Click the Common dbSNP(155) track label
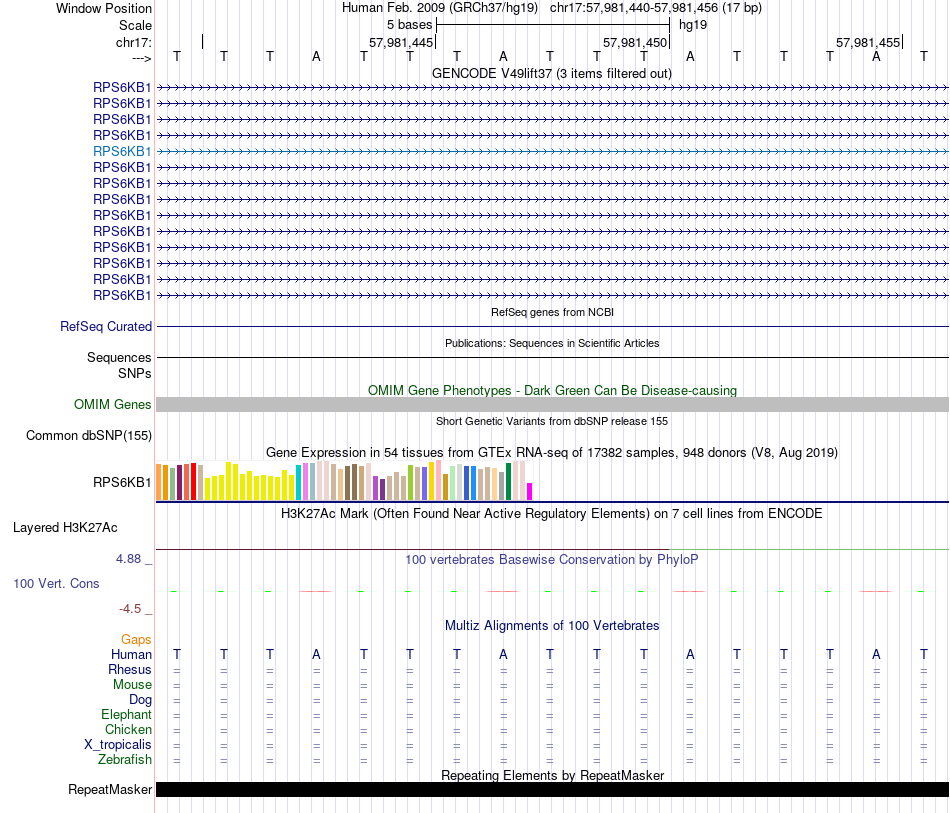 point(88,436)
